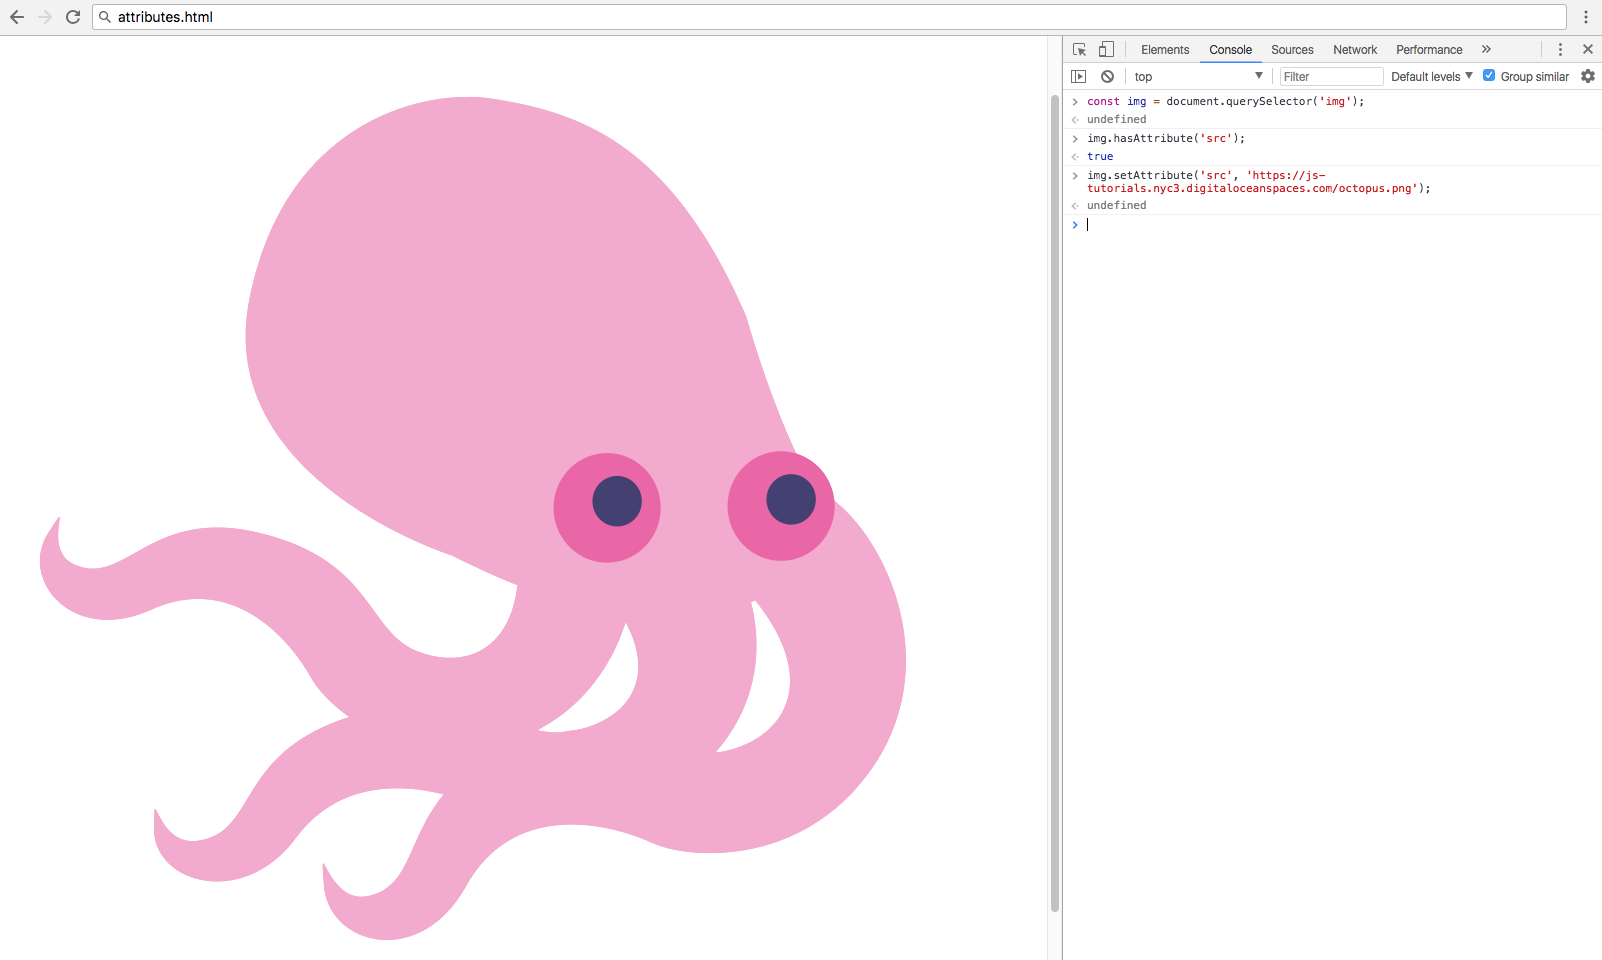Switch to the Sources tab

pyautogui.click(x=1292, y=49)
